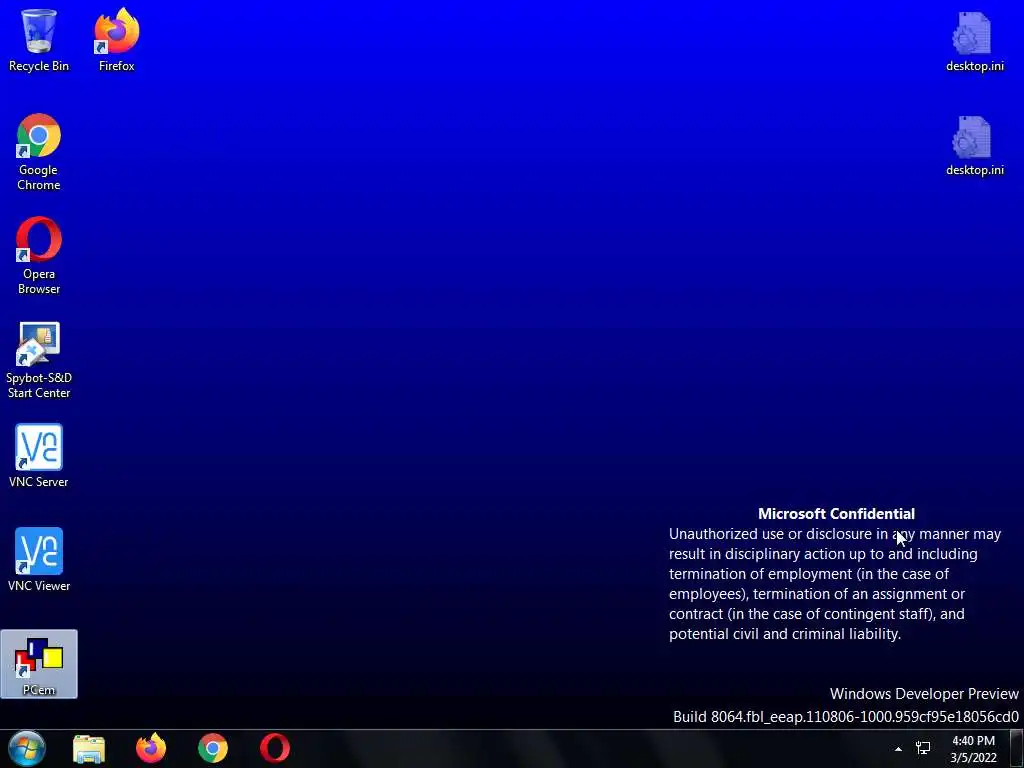This screenshot has height=768, width=1024.
Task: Select the PCem desktop shortcut
Action: click(39, 664)
